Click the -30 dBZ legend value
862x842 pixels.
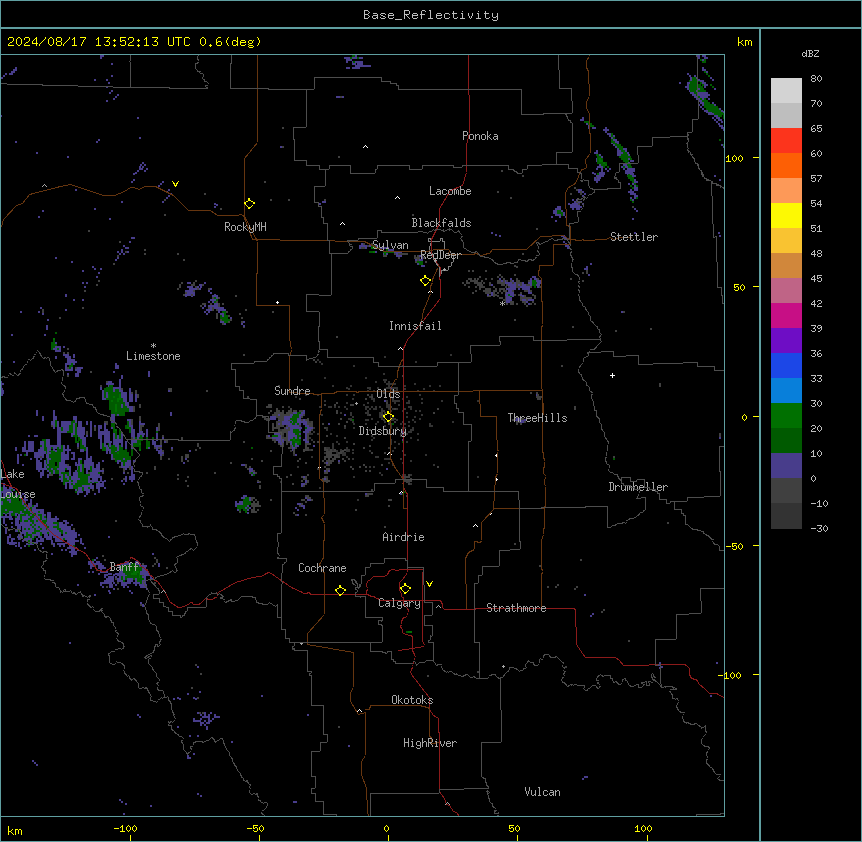(x=819, y=528)
